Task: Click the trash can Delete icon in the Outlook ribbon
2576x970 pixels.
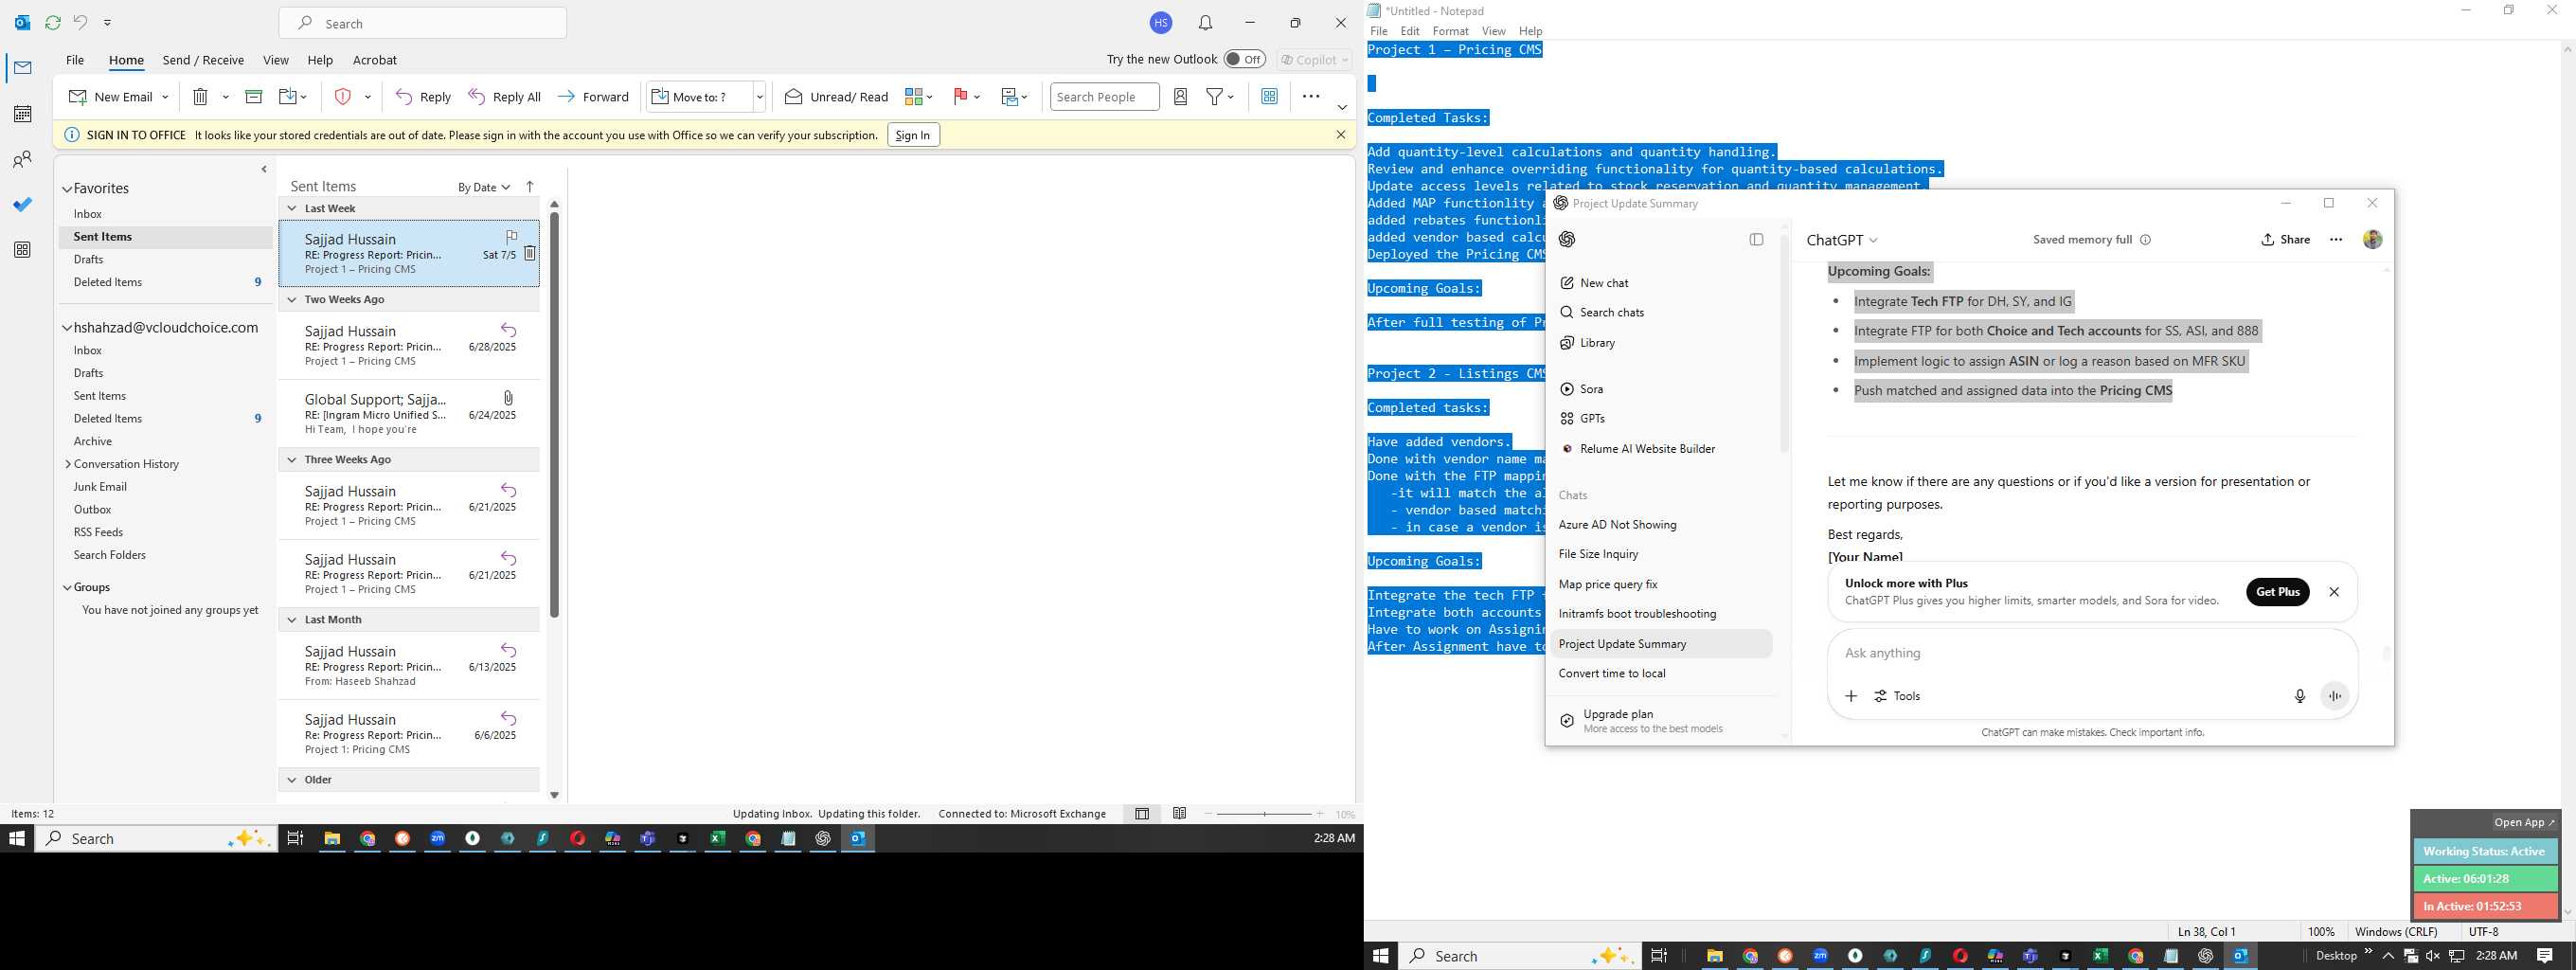Action: pos(200,97)
